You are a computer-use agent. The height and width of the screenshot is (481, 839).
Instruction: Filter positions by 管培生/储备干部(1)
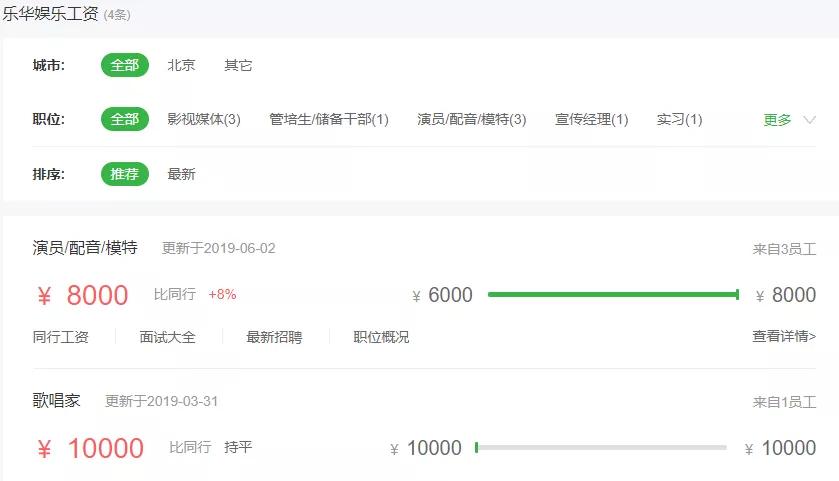329,119
